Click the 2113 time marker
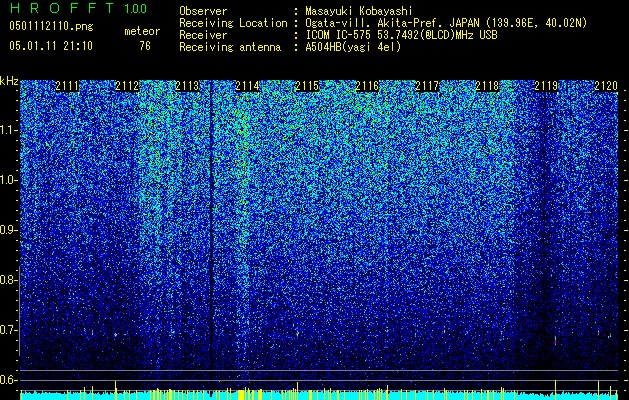The height and width of the screenshot is (400, 629). click(187, 86)
